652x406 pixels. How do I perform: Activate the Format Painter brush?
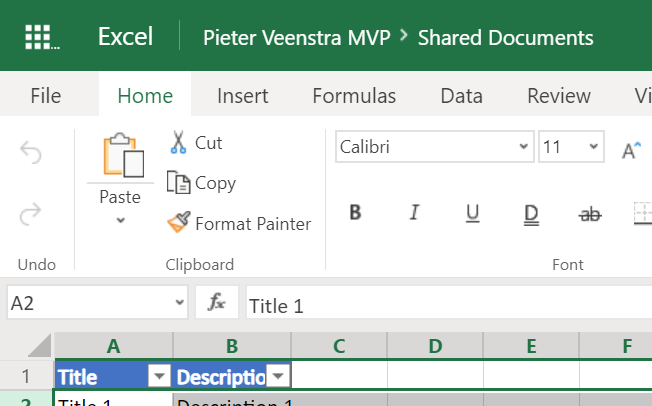point(239,223)
